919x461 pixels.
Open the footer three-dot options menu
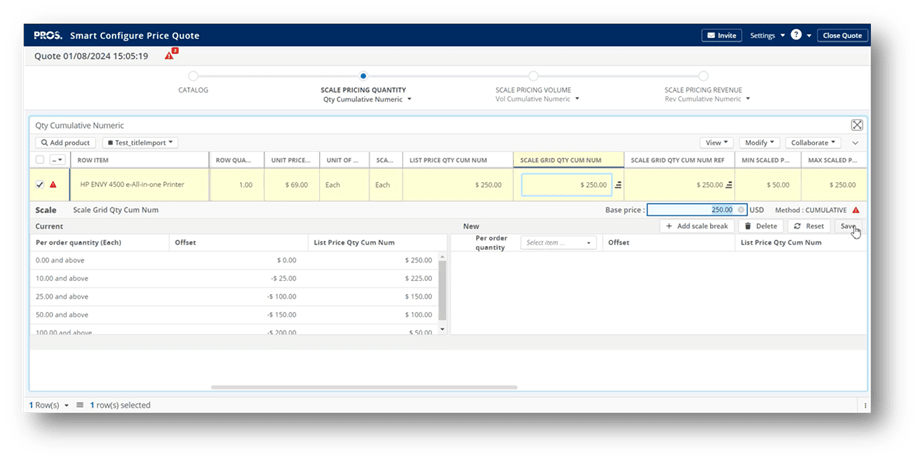[x=865, y=405]
